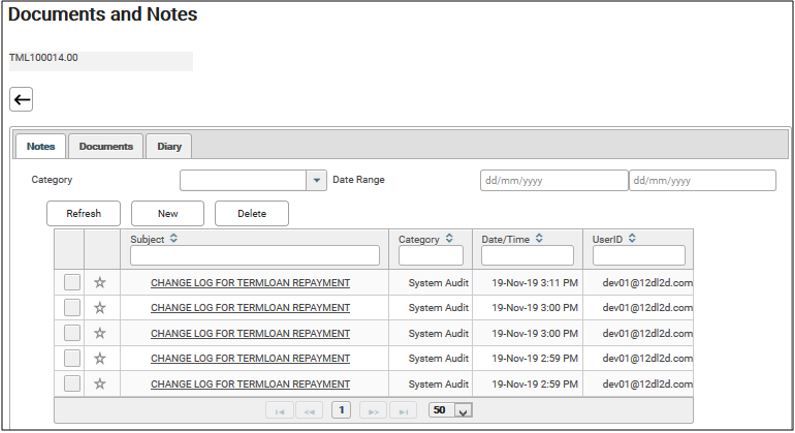The height and width of the screenshot is (433, 795).
Task: Click the Date Range start date field
Action: [553, 180]
